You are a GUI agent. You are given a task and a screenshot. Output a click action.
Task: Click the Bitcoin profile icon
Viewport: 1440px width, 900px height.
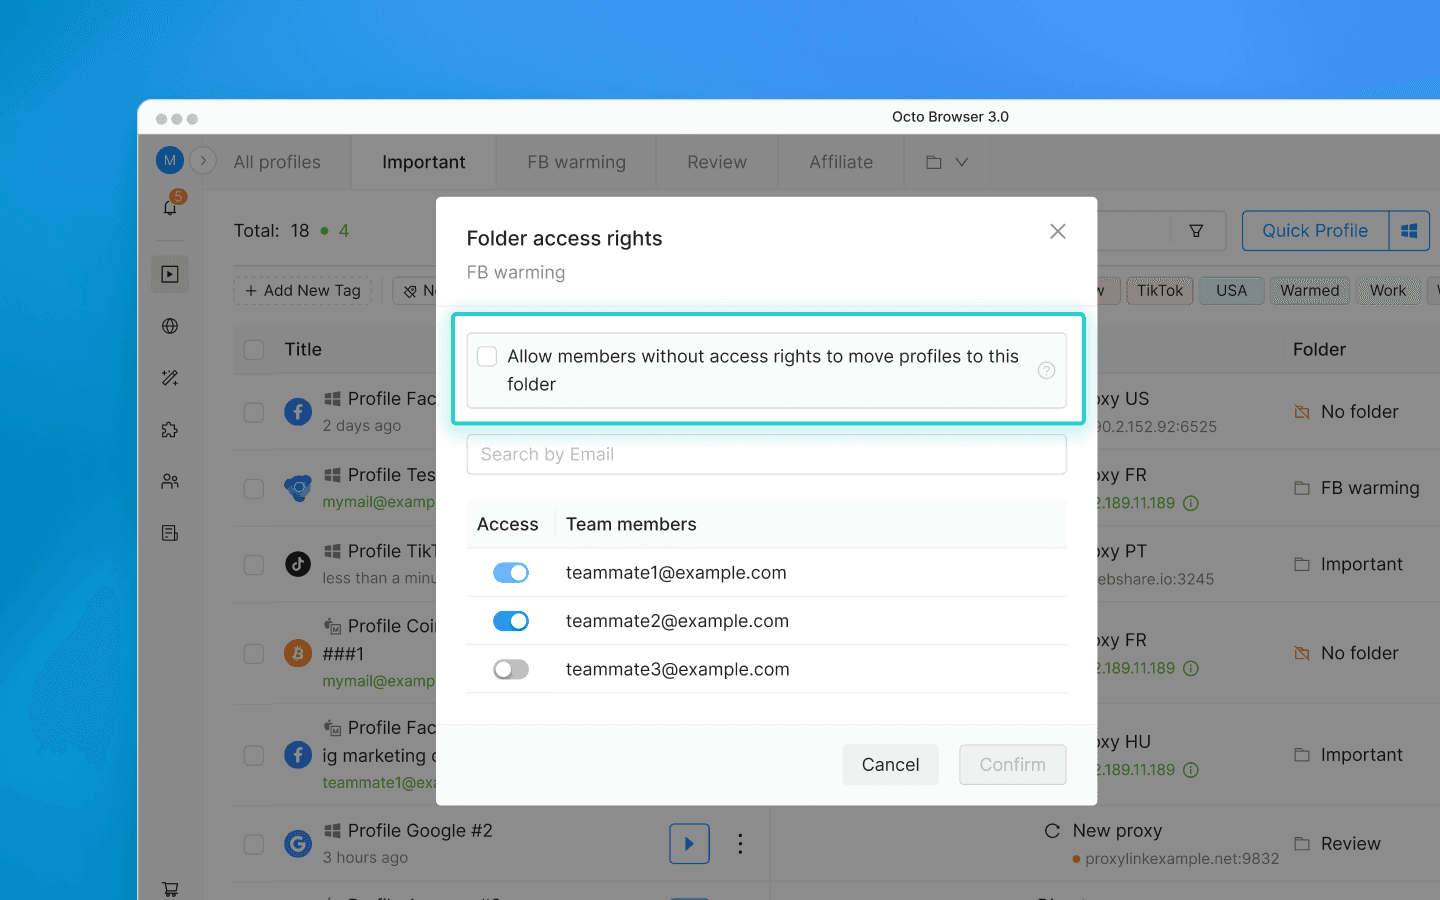pyautogui.click(x=298, y=653)
